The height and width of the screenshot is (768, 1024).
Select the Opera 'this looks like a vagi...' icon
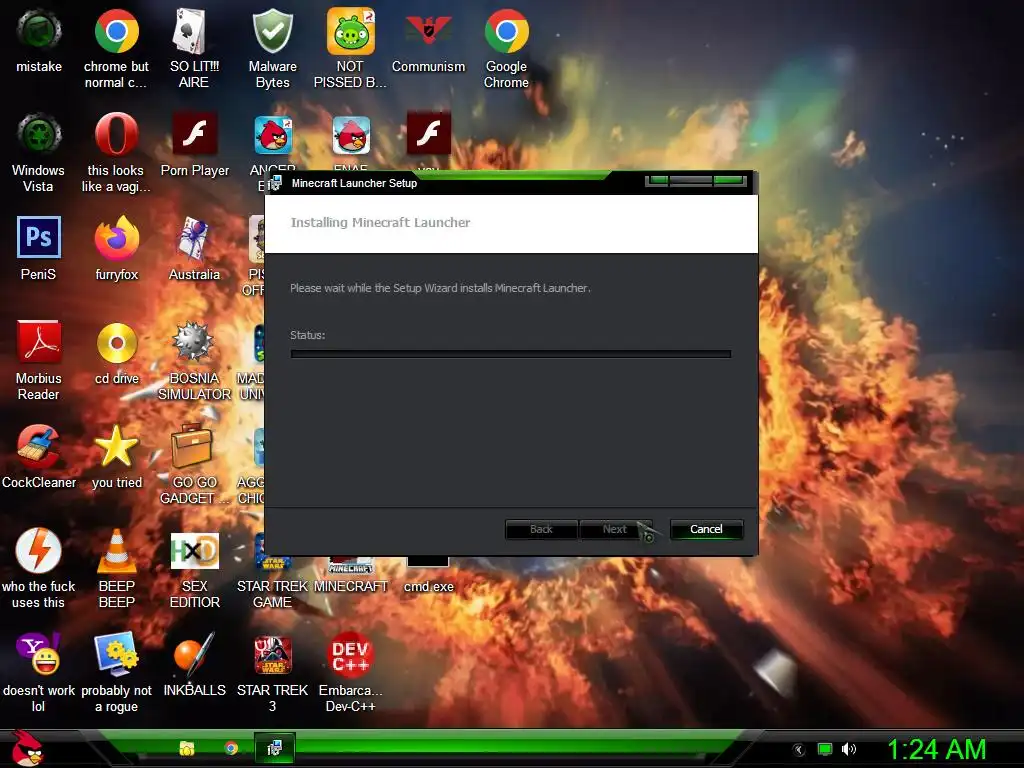point(116,152)
